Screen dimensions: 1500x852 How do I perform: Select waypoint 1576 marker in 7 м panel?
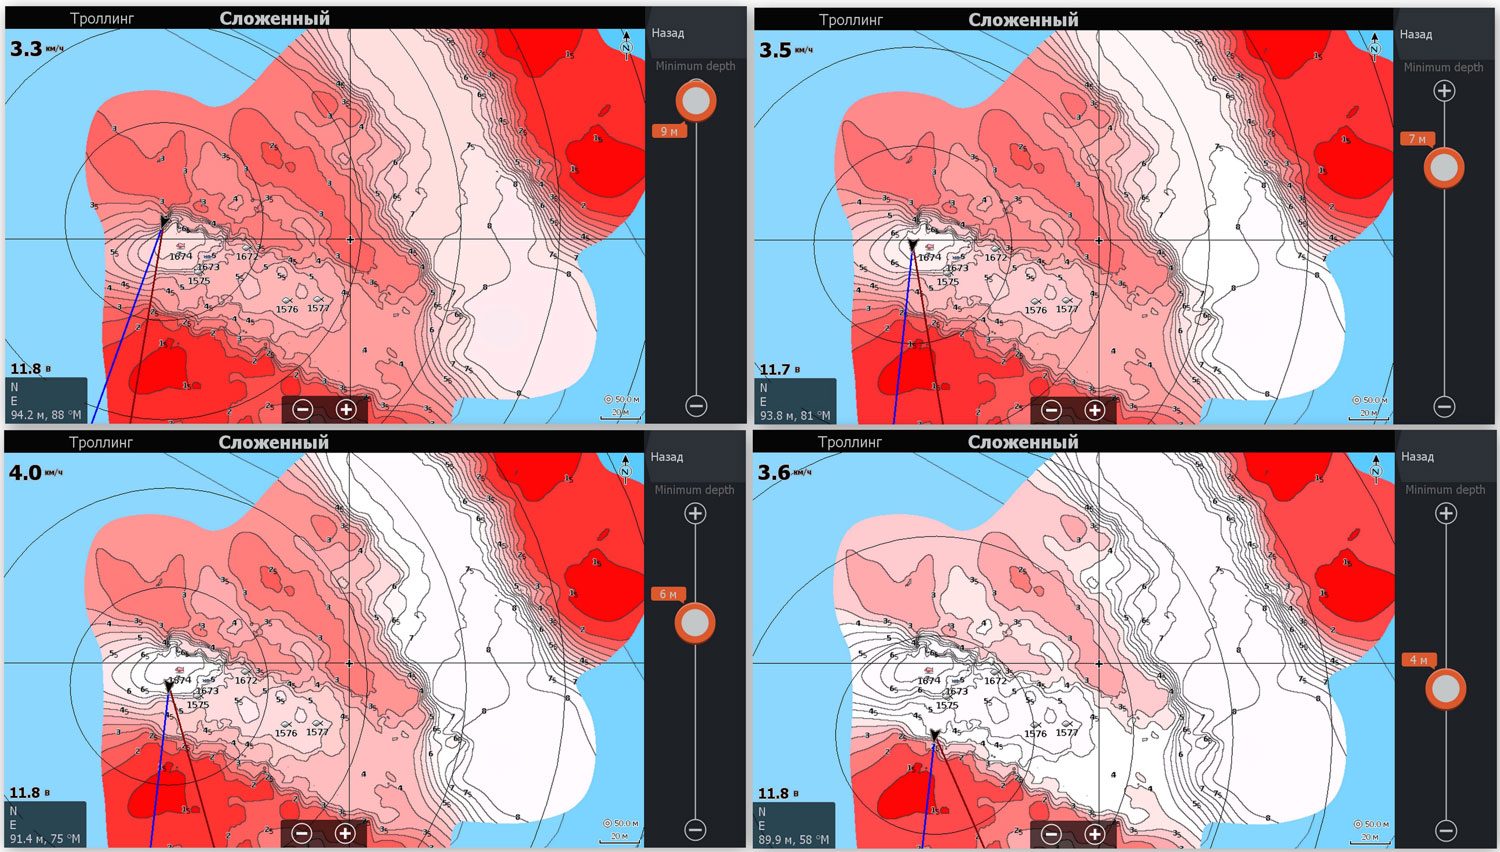1036,302
